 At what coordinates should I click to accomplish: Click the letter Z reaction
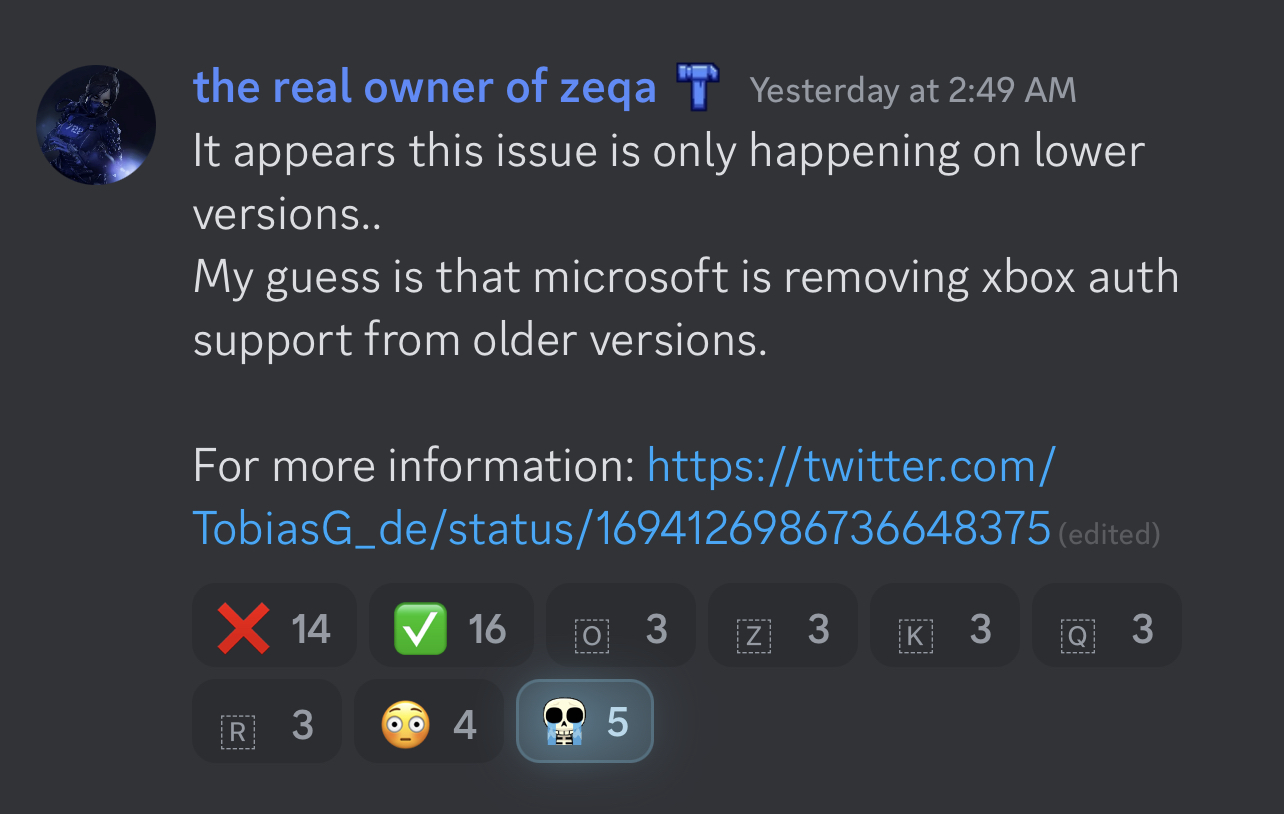pos(782,627)
